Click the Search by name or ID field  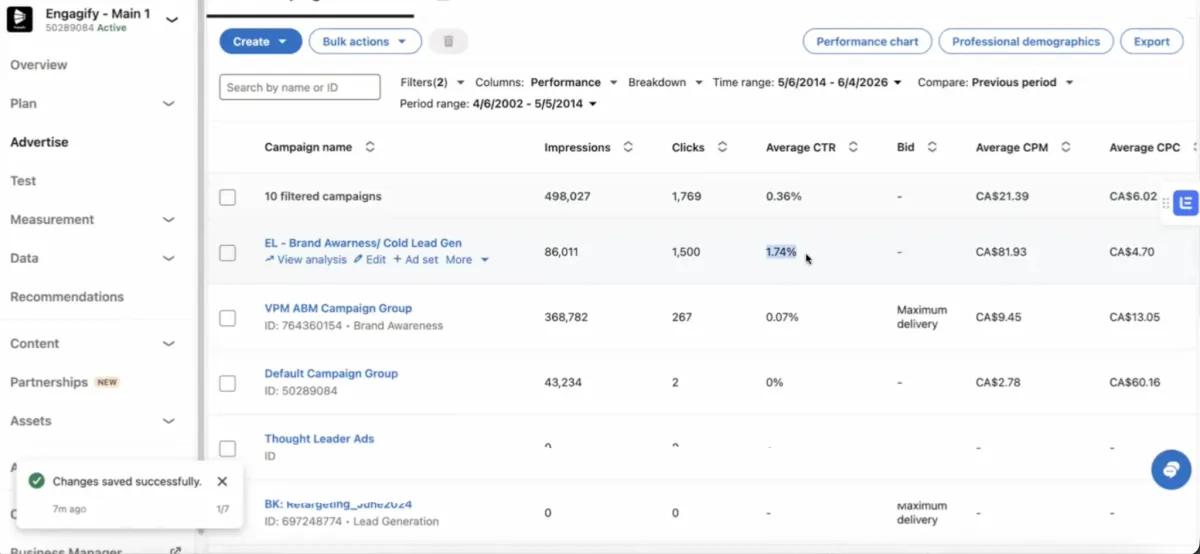[300, 87]
